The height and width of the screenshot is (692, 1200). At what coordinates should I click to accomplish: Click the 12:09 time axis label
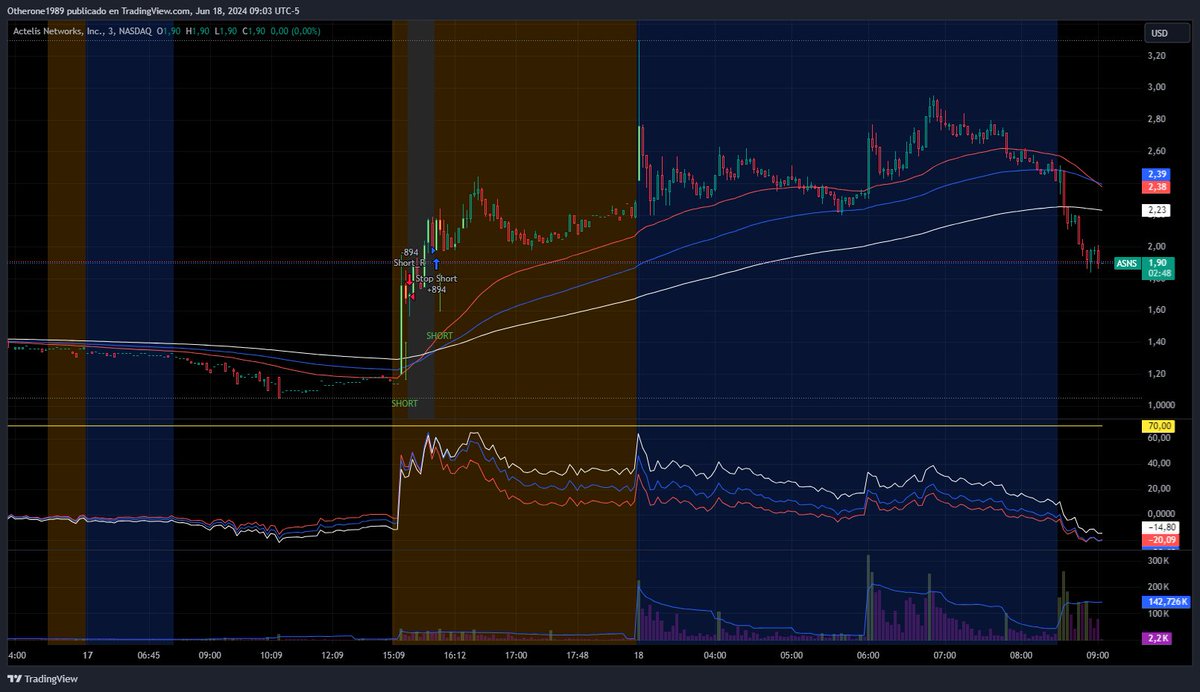(x=332, y=656)
